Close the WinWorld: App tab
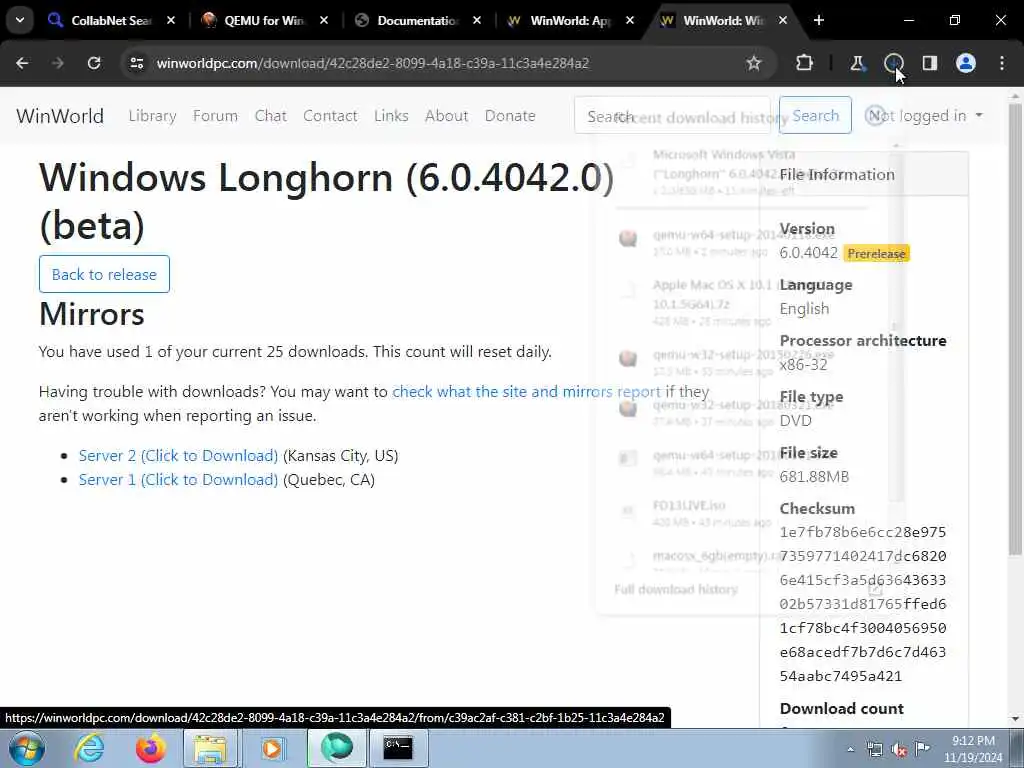 [630, 21]
